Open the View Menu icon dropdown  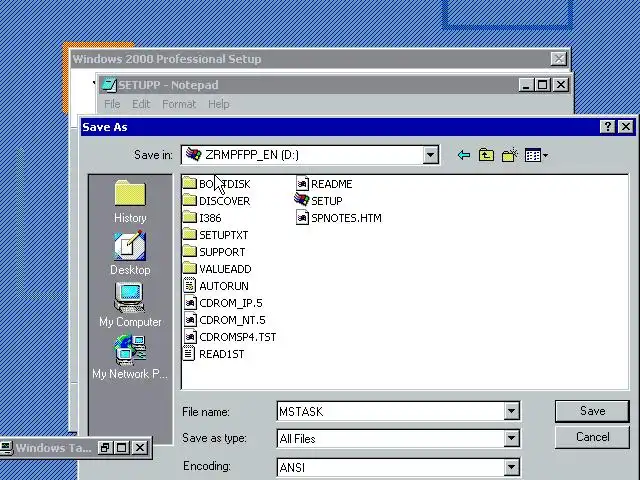pyautogui.click(x=536, y=156)
